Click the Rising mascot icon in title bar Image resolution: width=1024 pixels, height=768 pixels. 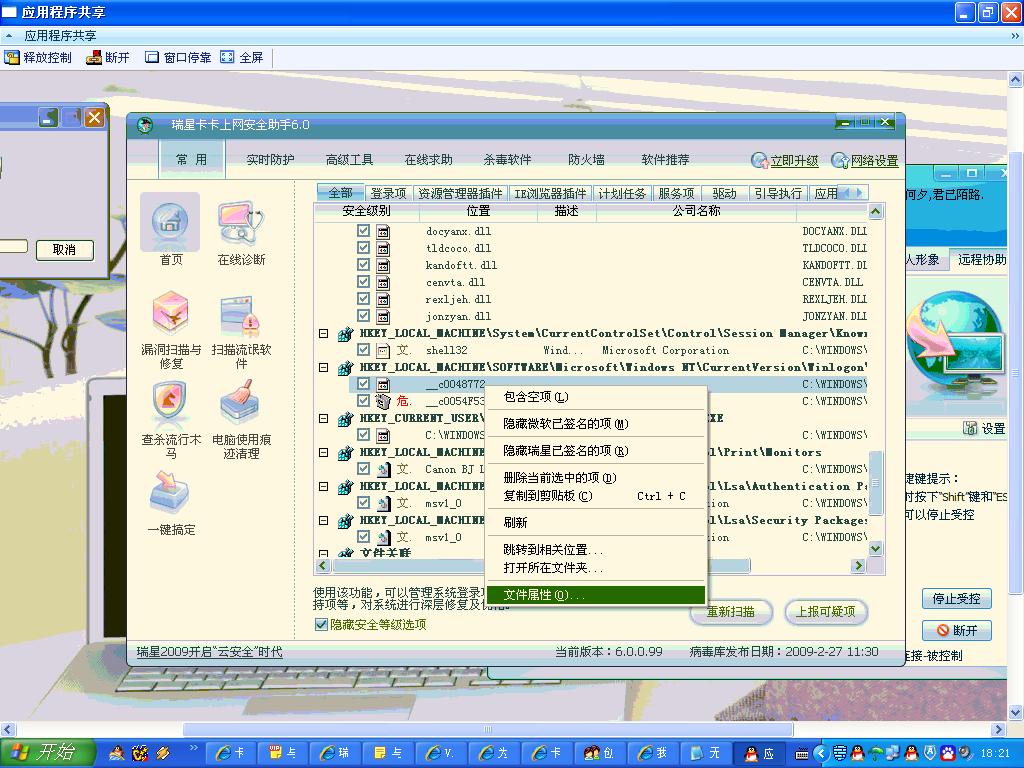click(145, 124)
